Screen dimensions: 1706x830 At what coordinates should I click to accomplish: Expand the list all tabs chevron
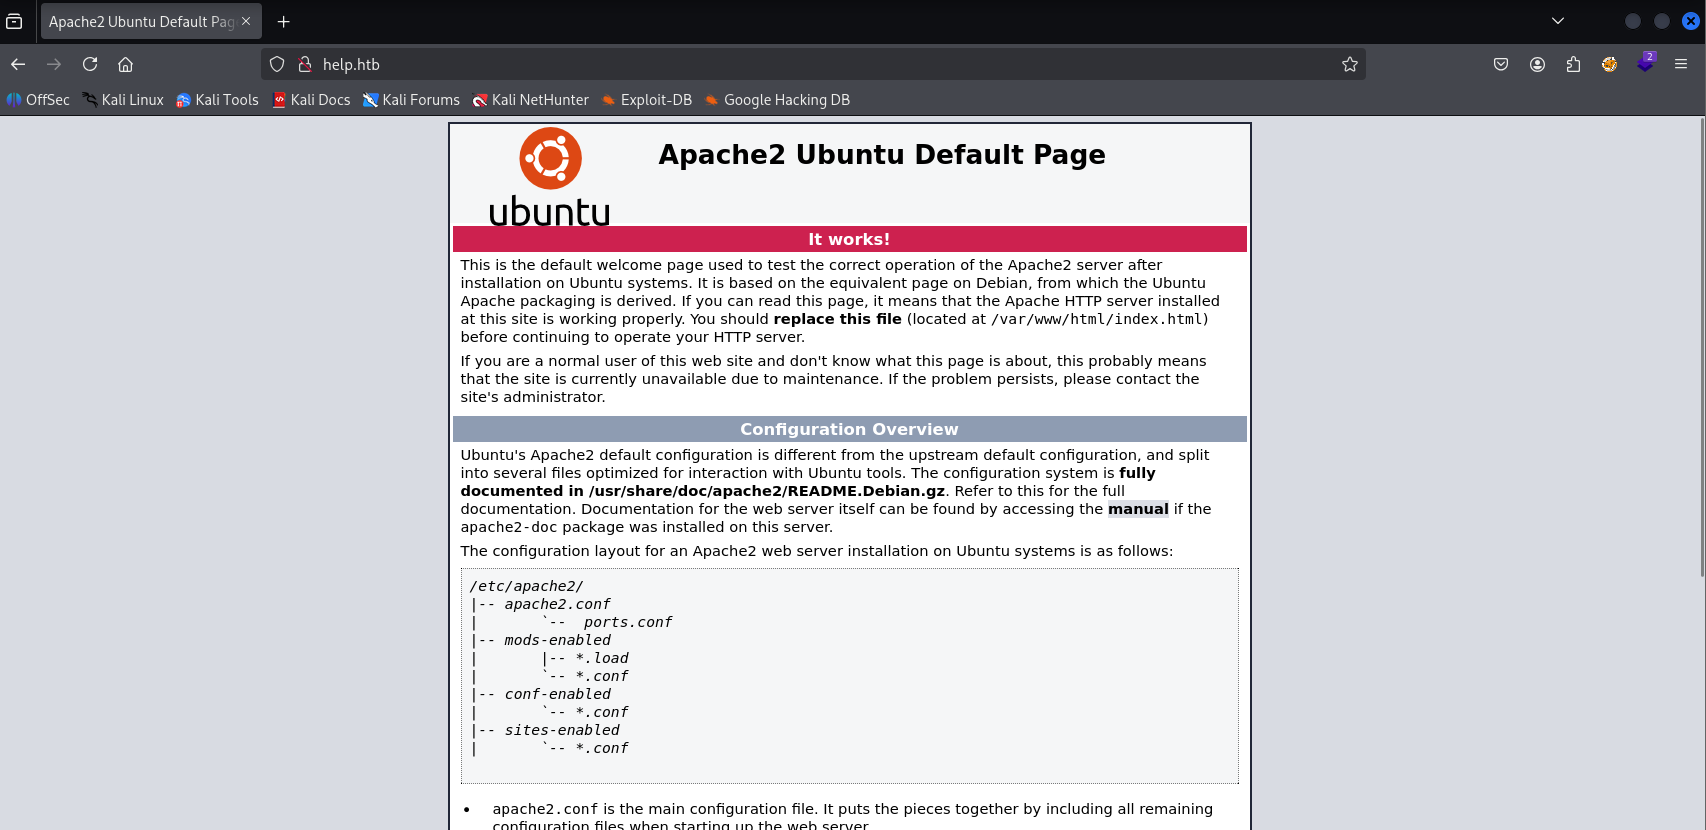(x=1558, y=21)
